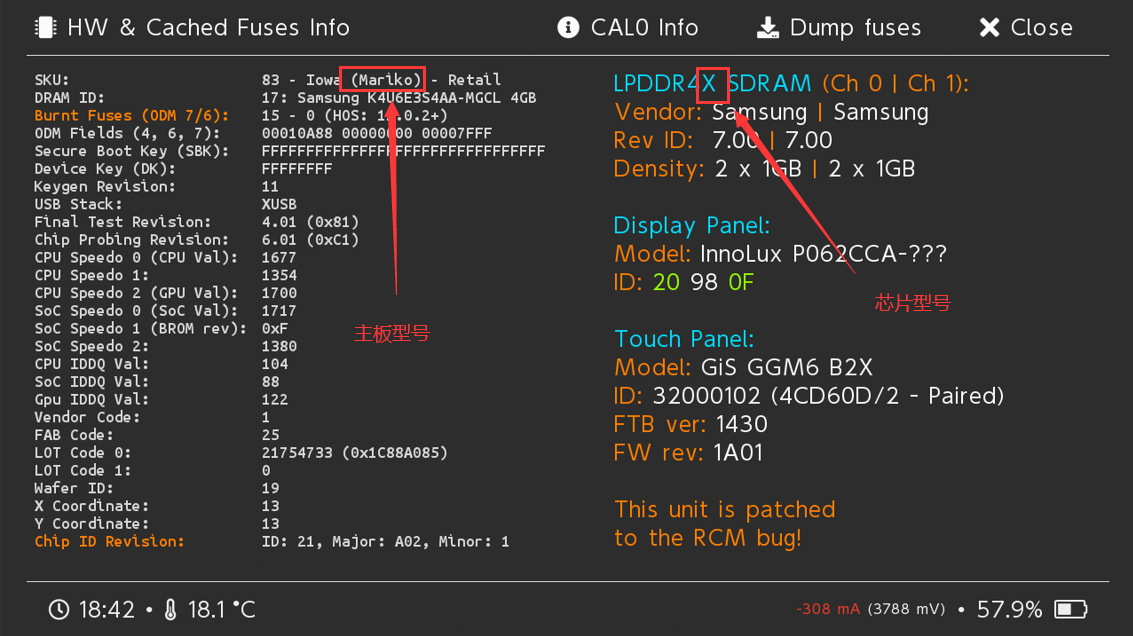Click the 57.9% battery percentage text
Screen dimensions: 1133x636
tap(1009, 608)
